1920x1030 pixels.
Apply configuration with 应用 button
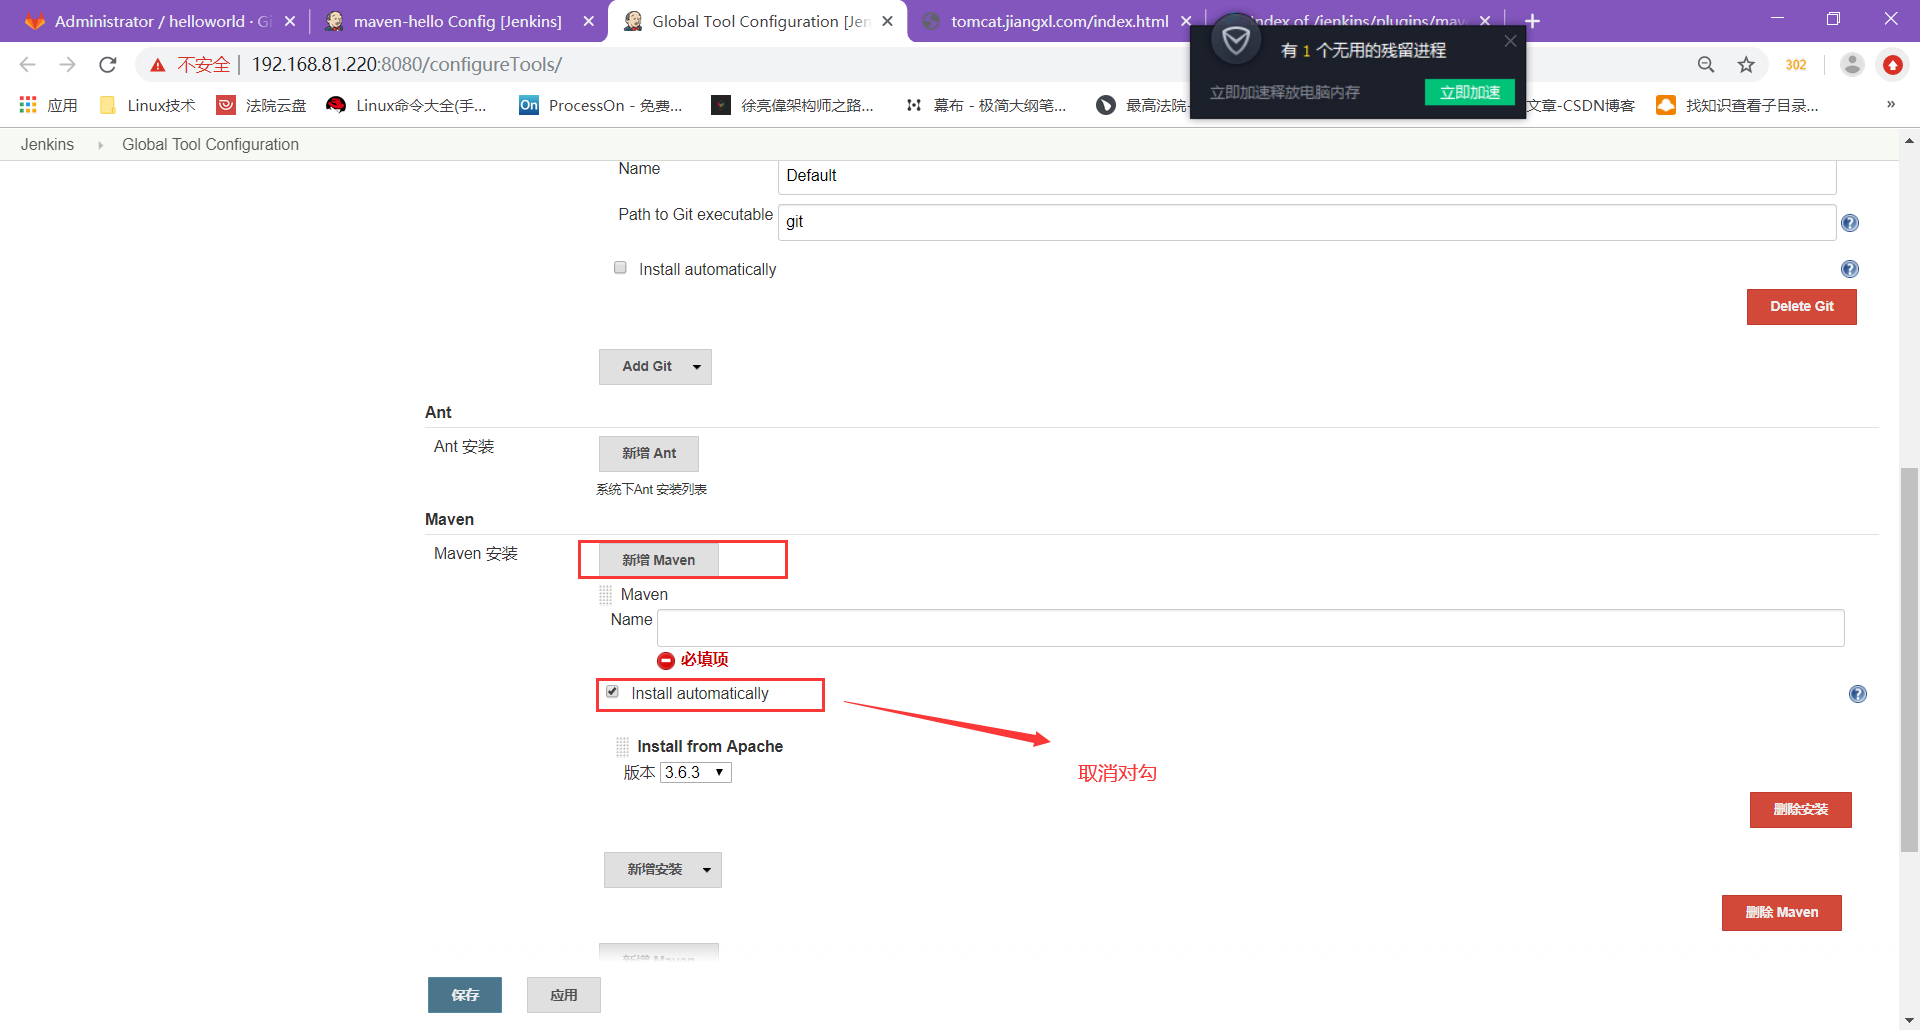(564, 995)
